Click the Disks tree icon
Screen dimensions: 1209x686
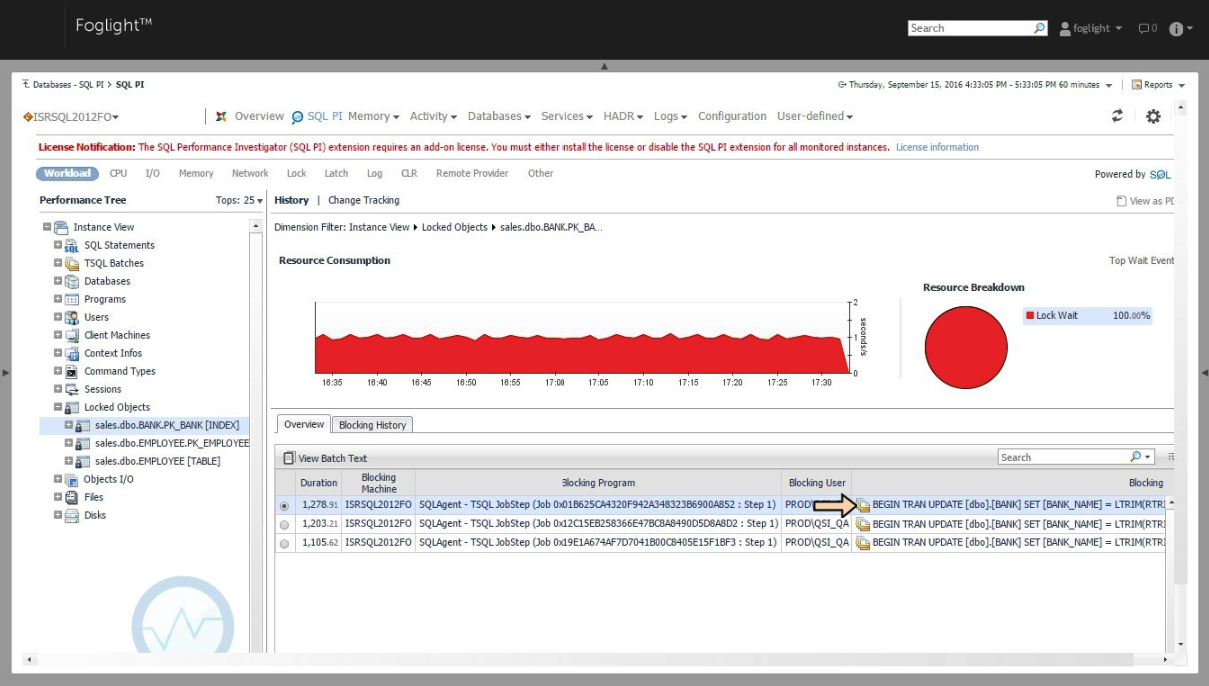coord(72,515)
